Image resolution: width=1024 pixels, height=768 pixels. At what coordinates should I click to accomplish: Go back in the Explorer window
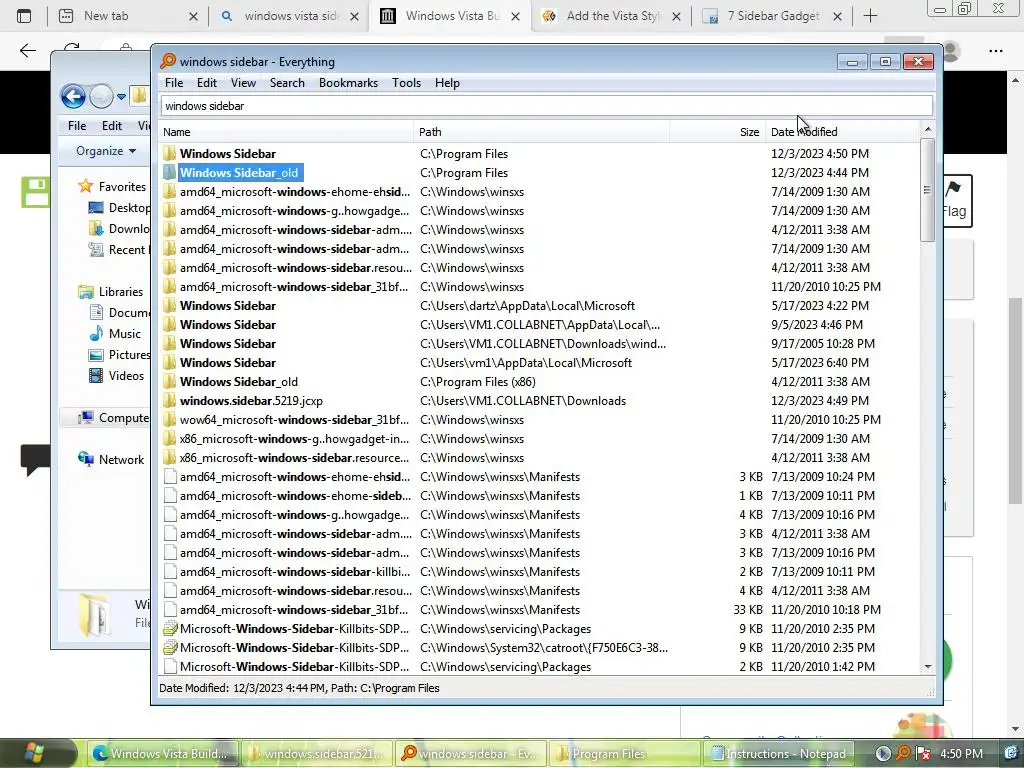click(x=73, y=97)
